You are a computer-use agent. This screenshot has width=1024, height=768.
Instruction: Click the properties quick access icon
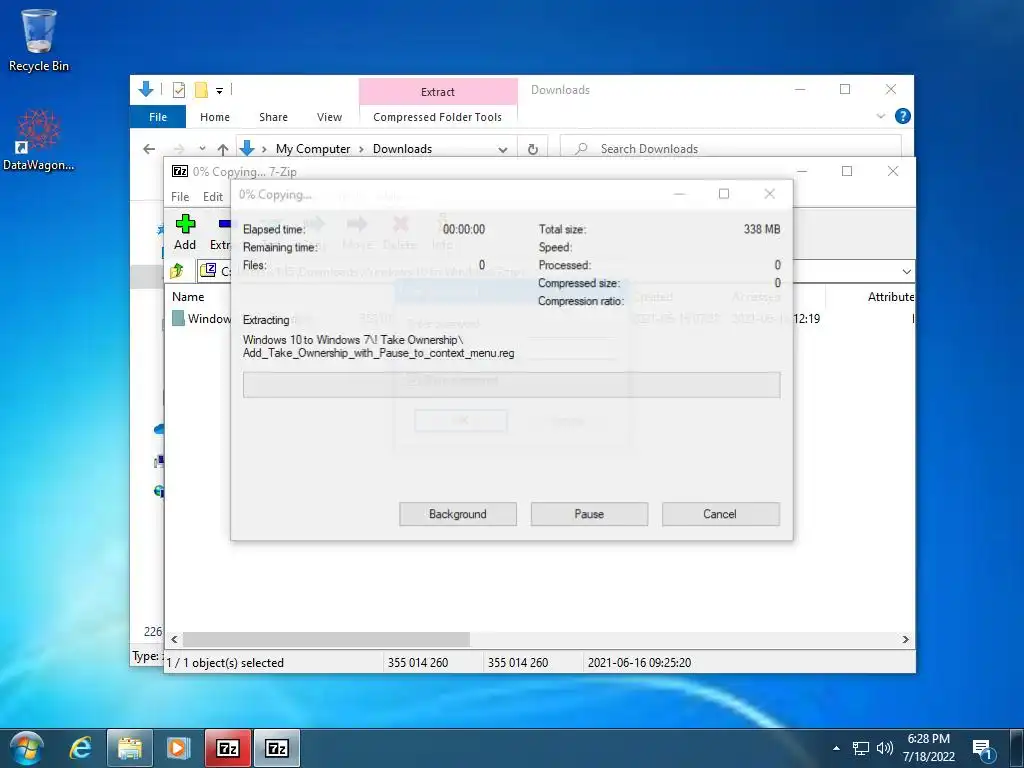(179, 90)
